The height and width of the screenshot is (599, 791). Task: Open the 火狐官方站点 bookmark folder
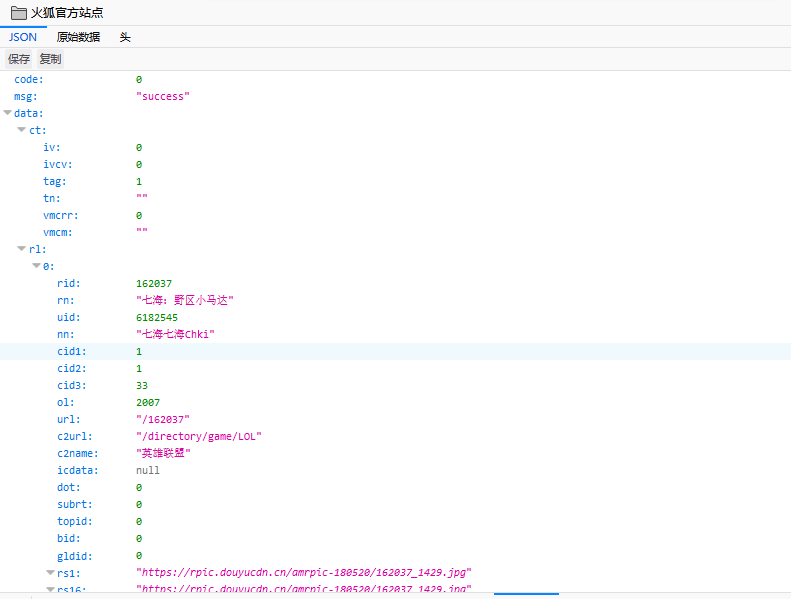click(57, 13)
